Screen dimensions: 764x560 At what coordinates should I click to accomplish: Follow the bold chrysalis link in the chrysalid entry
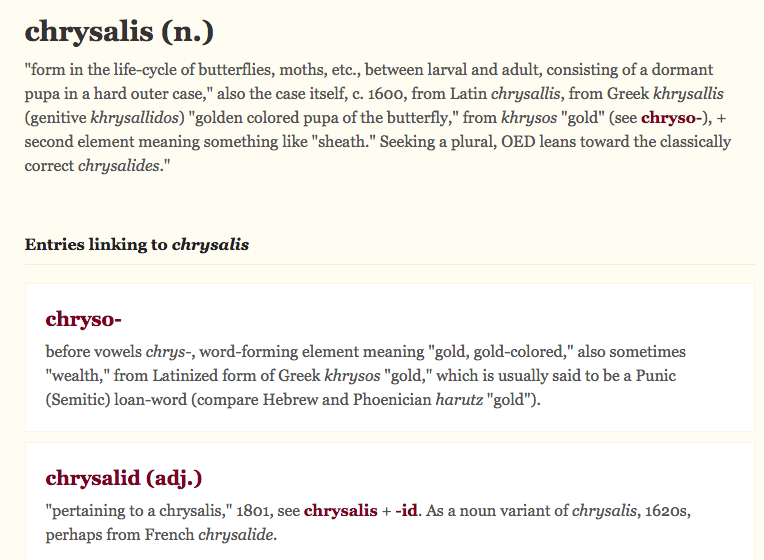340,511
